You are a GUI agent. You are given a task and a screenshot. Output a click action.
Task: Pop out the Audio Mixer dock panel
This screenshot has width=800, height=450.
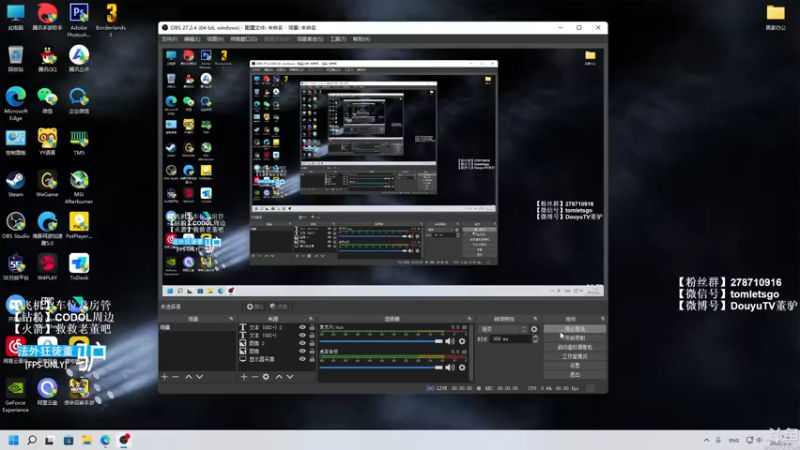point(469,319)
